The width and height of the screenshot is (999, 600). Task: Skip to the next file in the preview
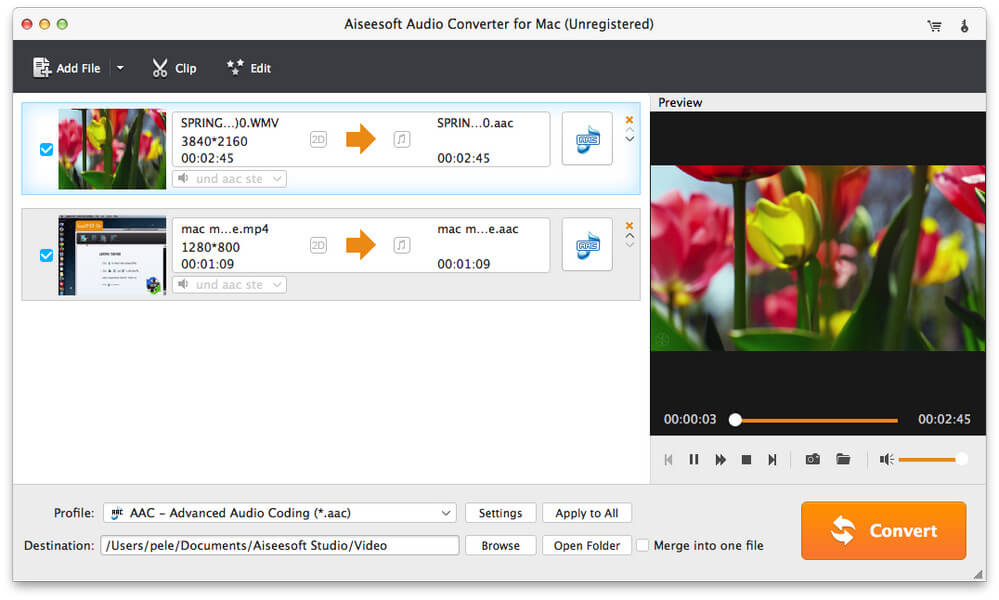(x=772, y=459)
